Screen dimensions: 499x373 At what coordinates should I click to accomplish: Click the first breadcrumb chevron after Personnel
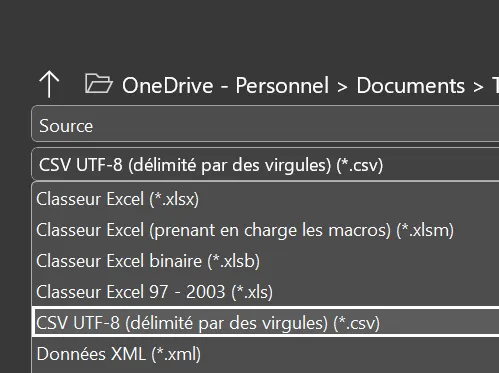coord(342,87)
